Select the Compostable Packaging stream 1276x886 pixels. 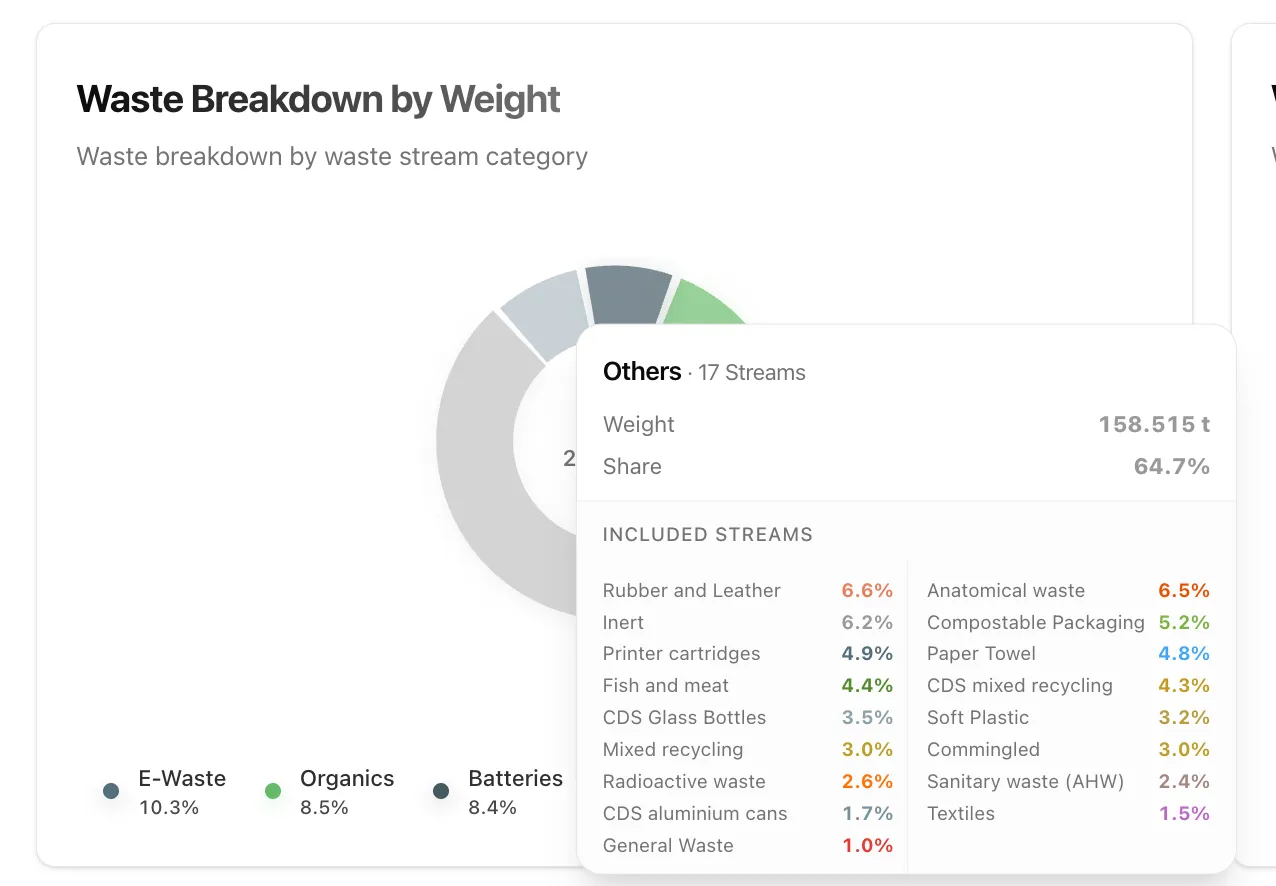[1035, 622]
